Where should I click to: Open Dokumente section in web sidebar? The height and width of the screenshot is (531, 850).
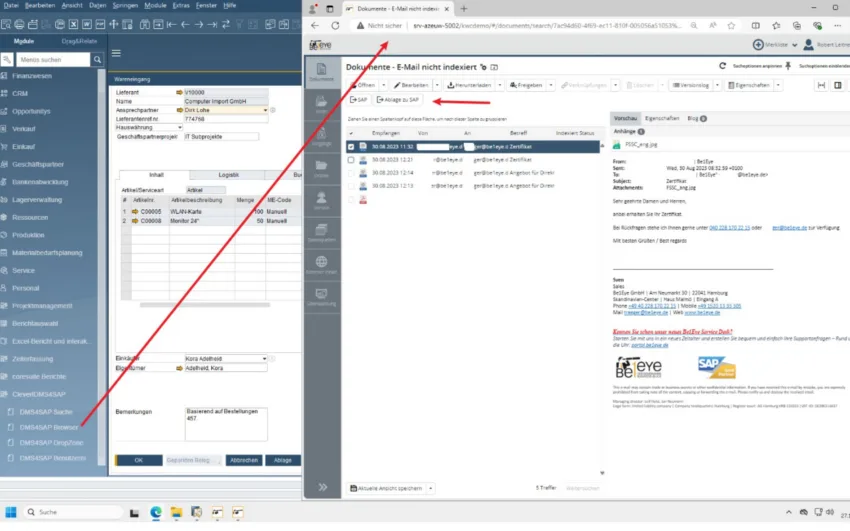(321, 72)
